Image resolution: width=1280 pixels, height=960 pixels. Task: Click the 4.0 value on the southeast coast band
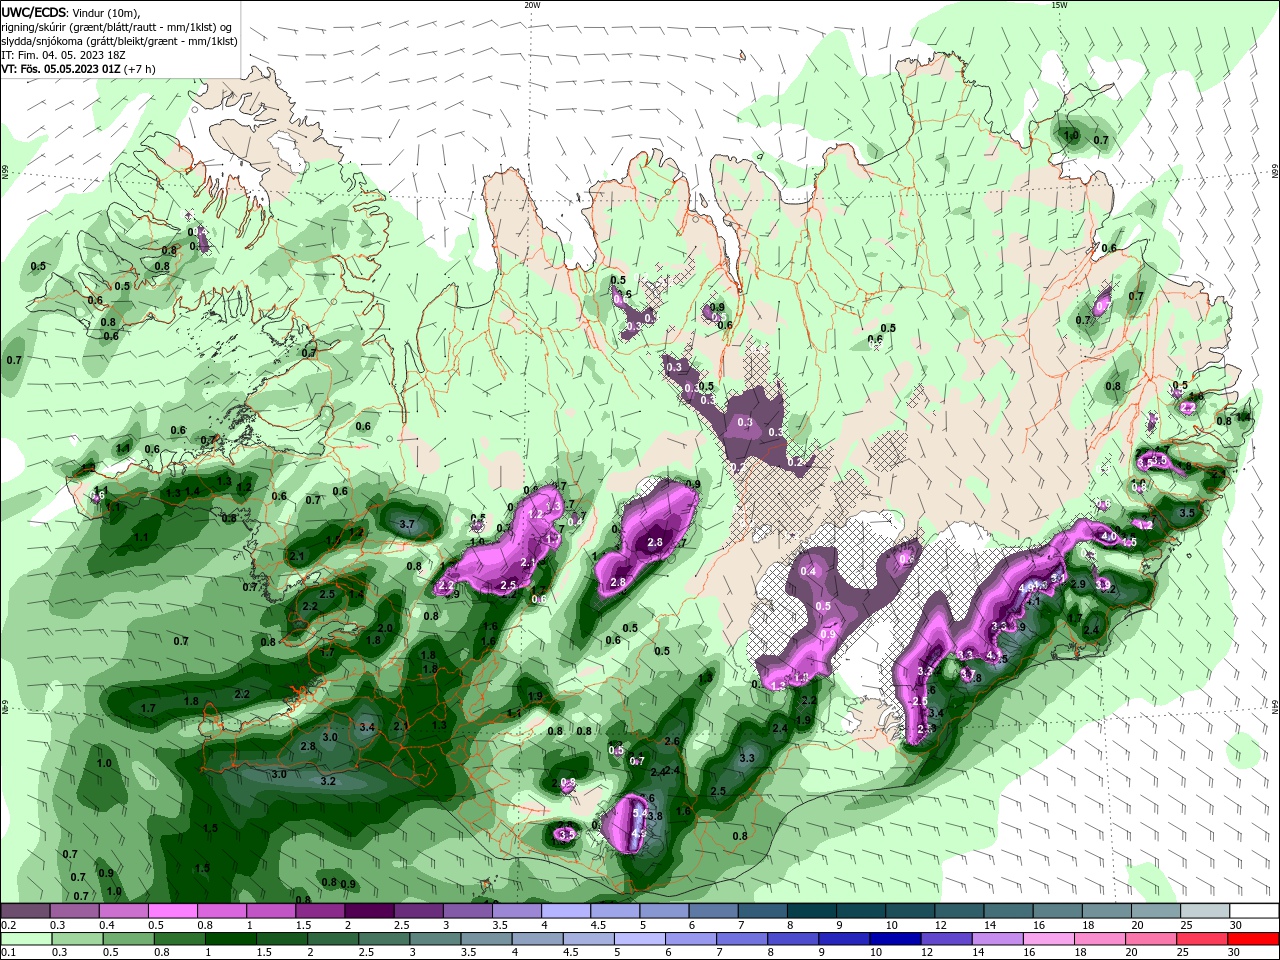coord(1108,536)
